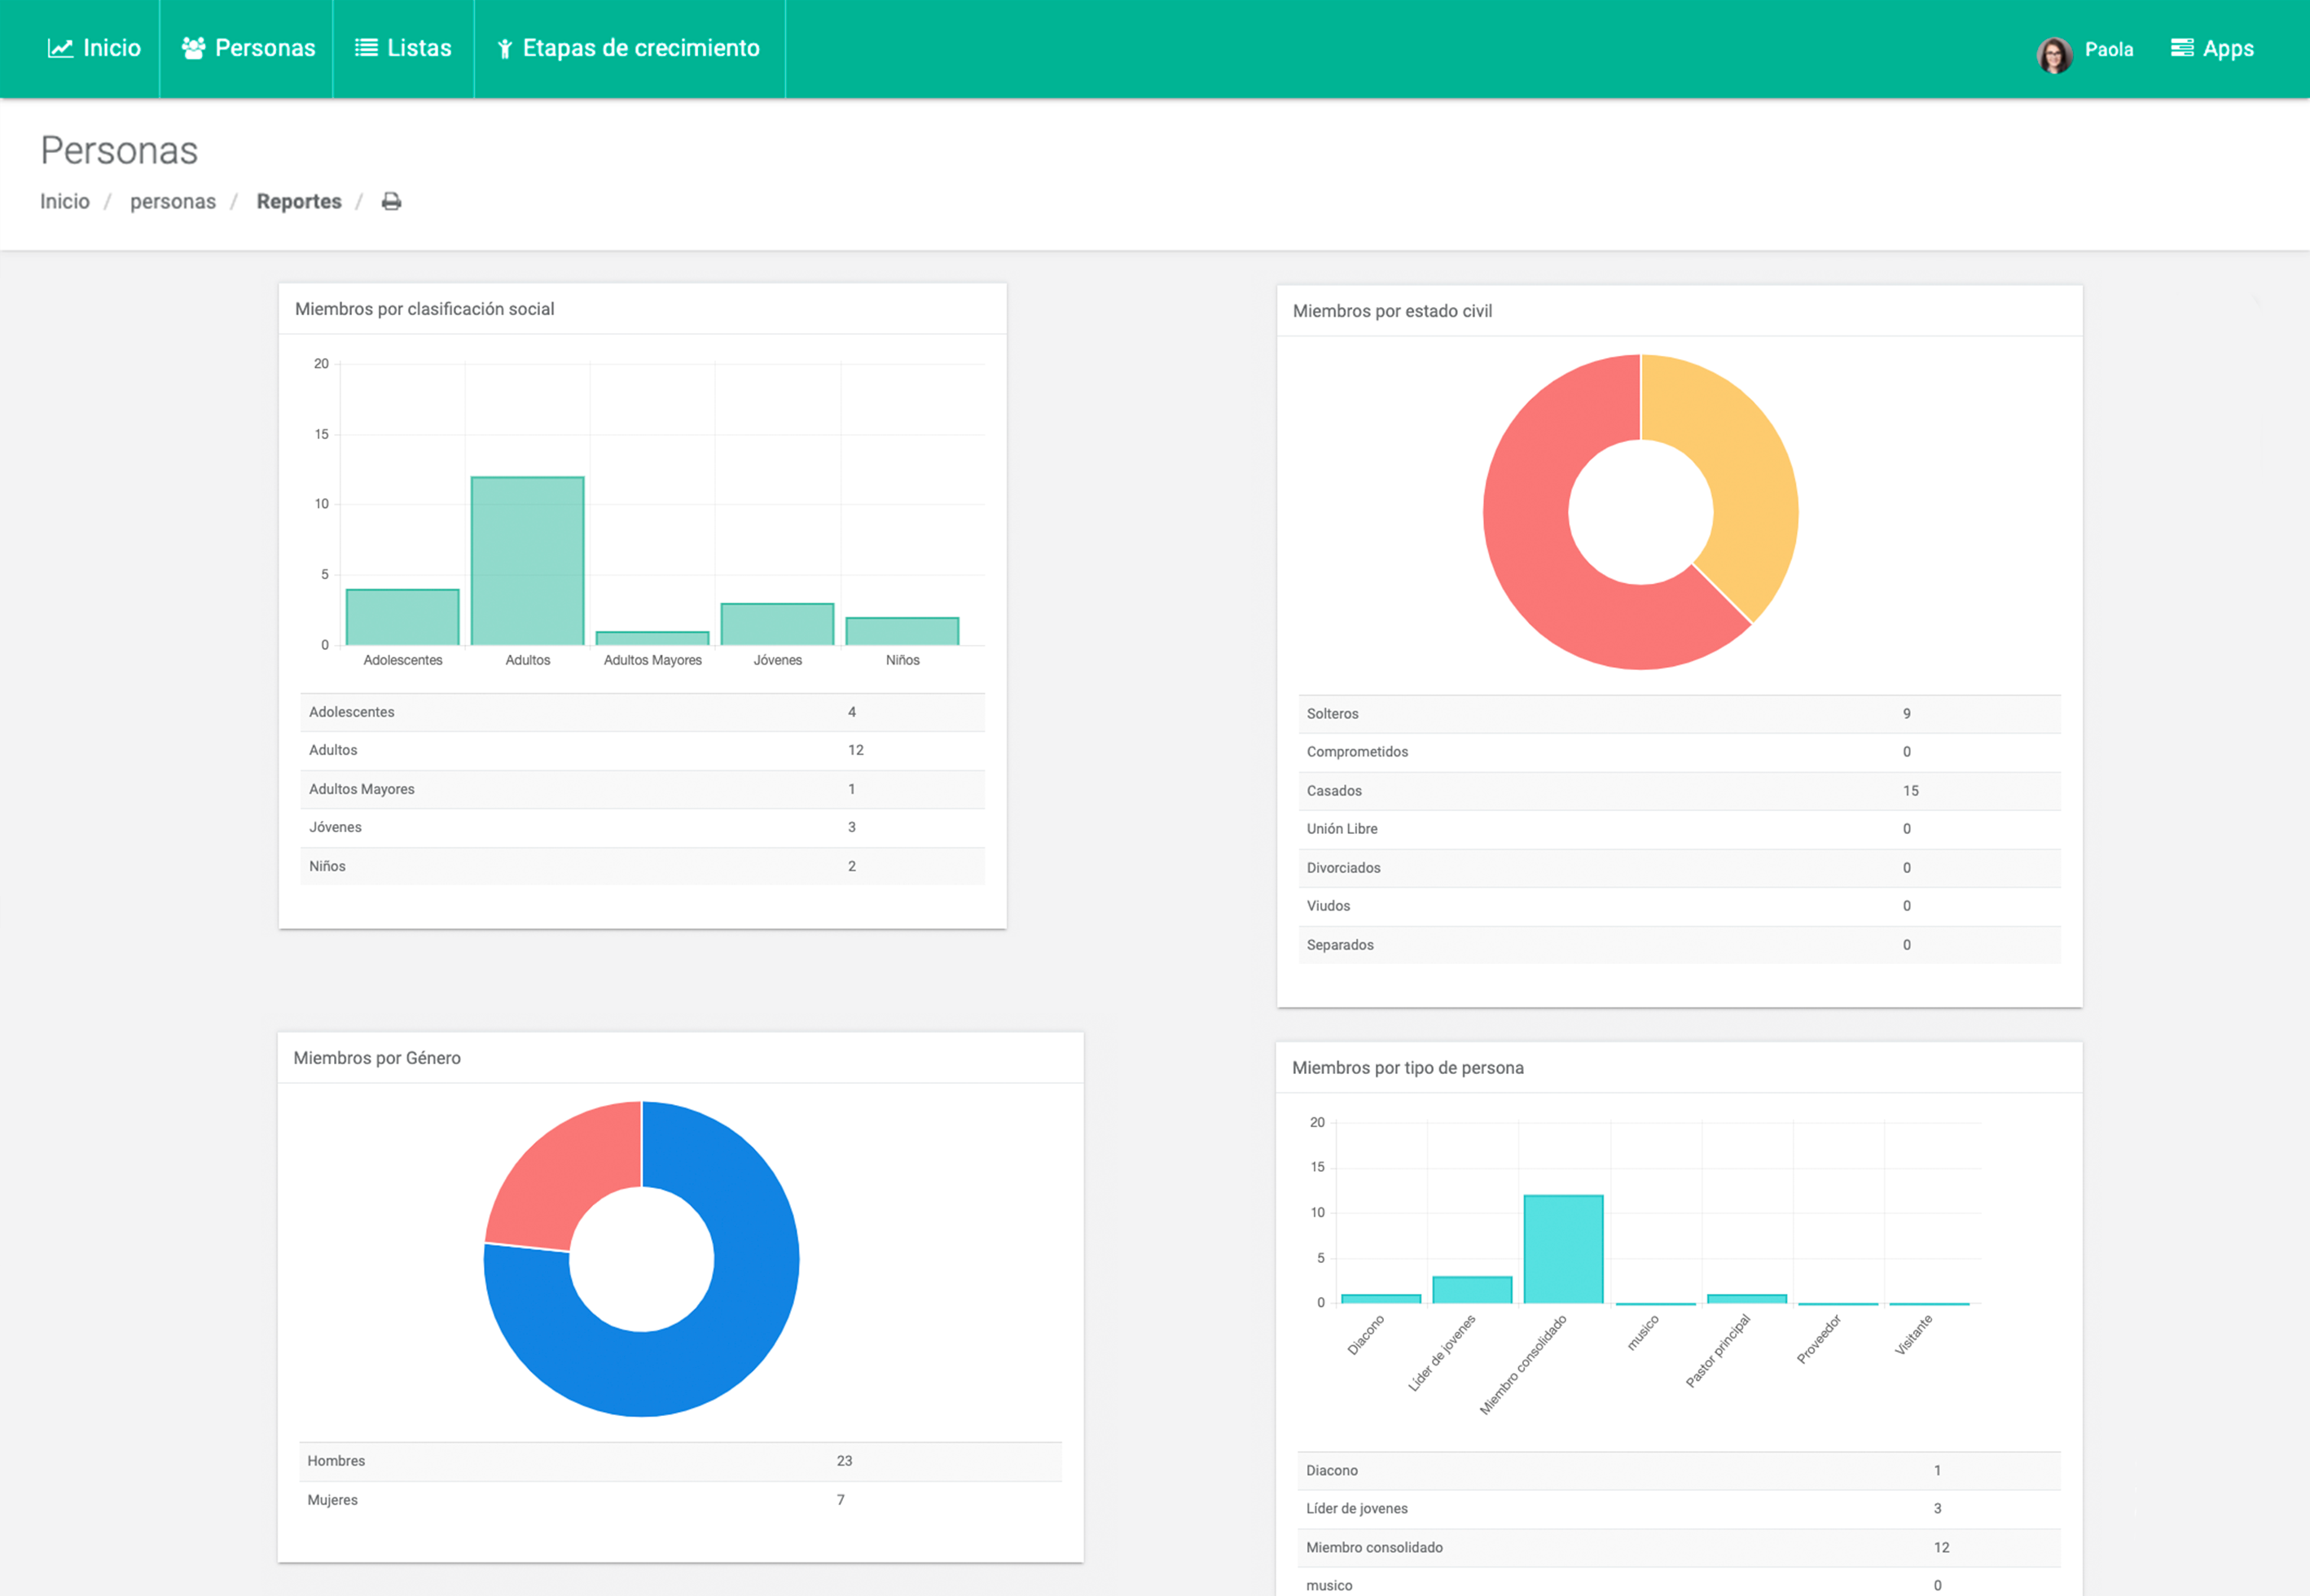Click the Miembro consolidado bar

click(x=1563, y=1250)
